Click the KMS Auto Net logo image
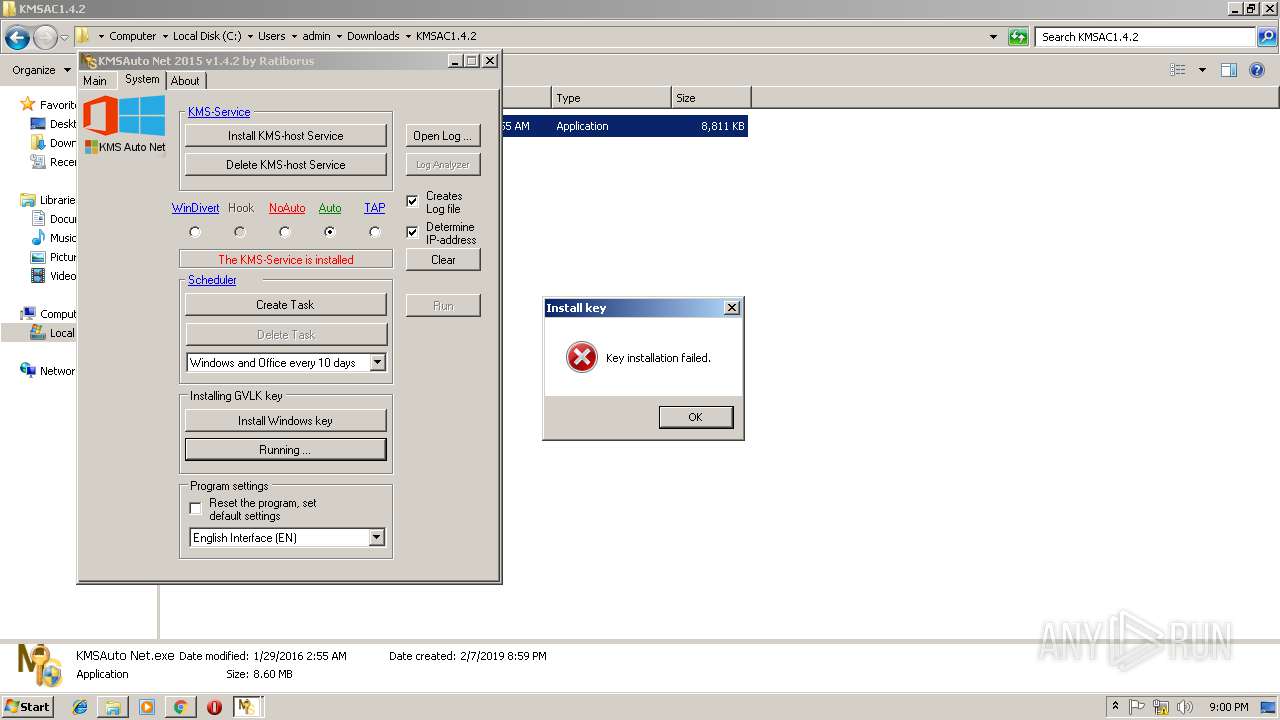Viewport: 1280px width, 720px height. (x=124, y=124)
